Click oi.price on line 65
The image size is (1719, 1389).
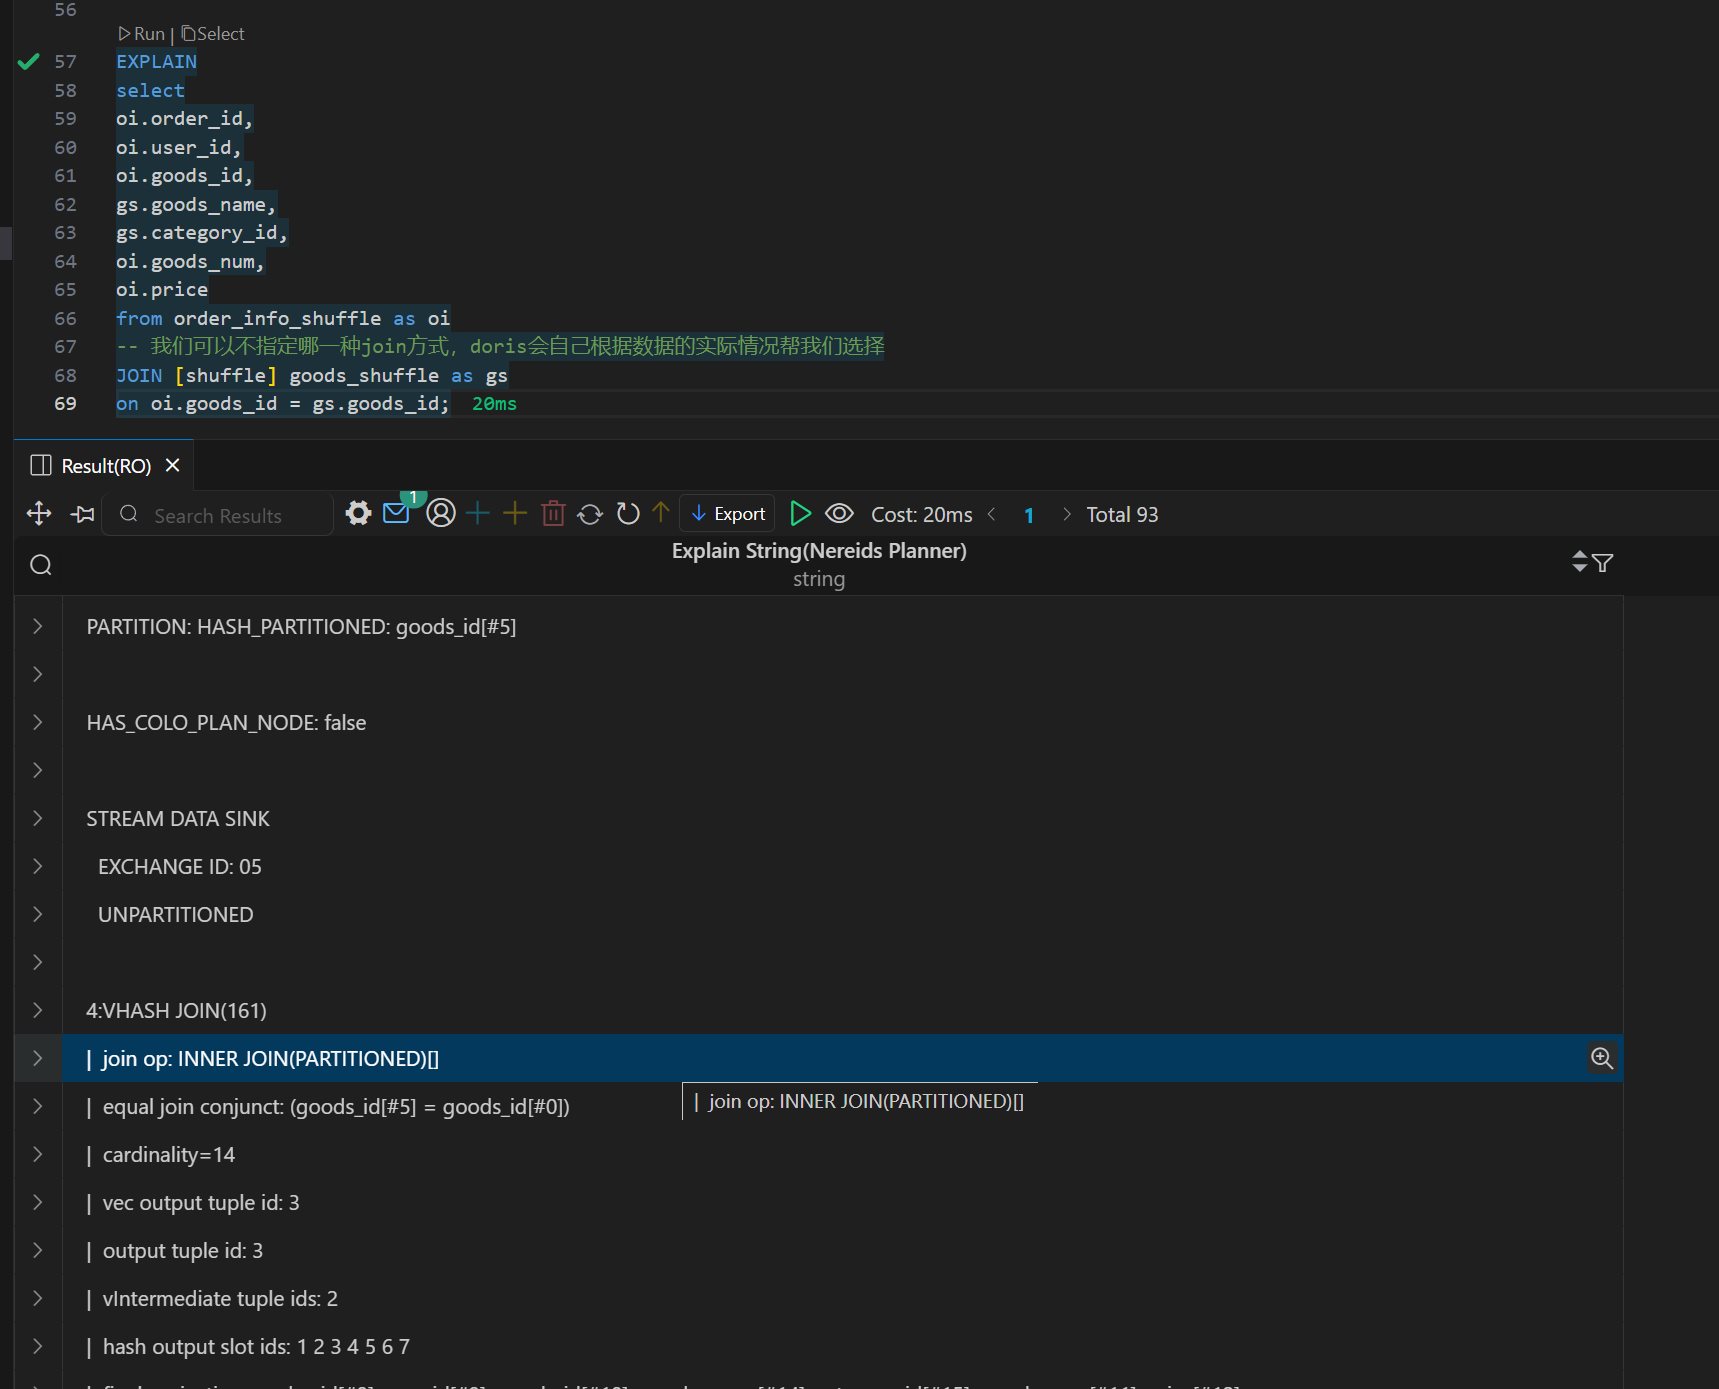162,290
